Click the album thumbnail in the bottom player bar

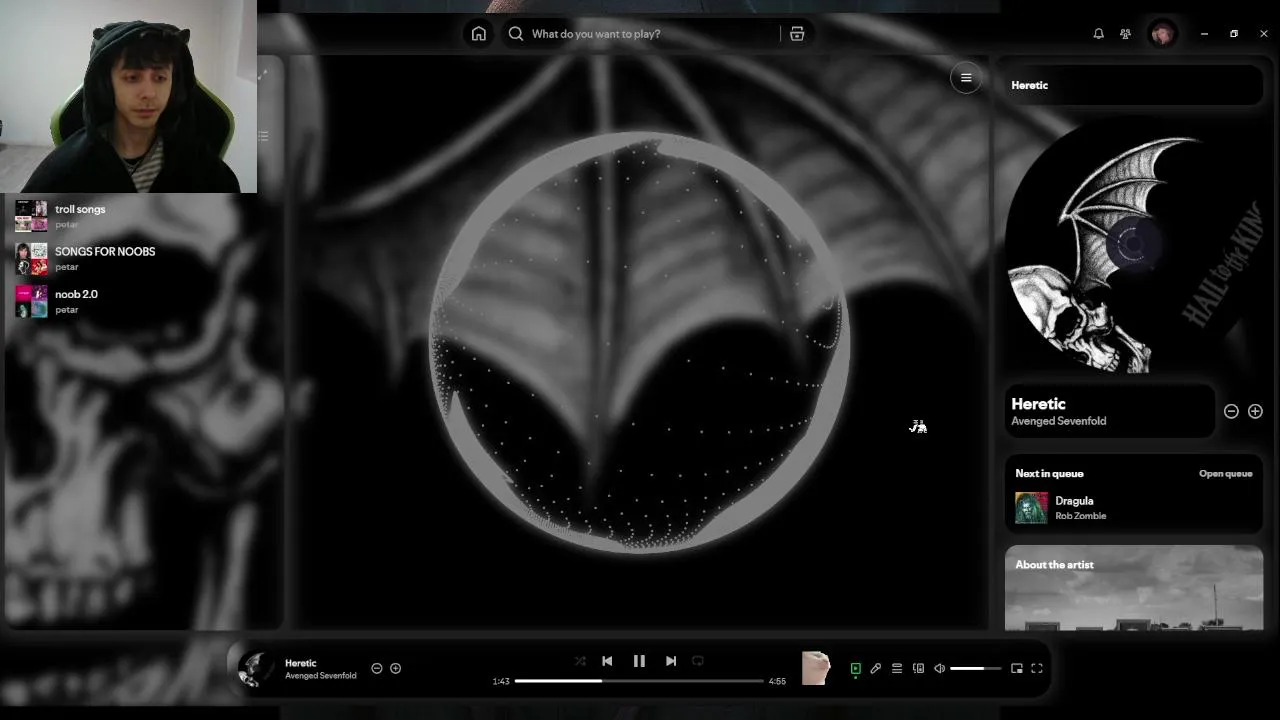255,669
